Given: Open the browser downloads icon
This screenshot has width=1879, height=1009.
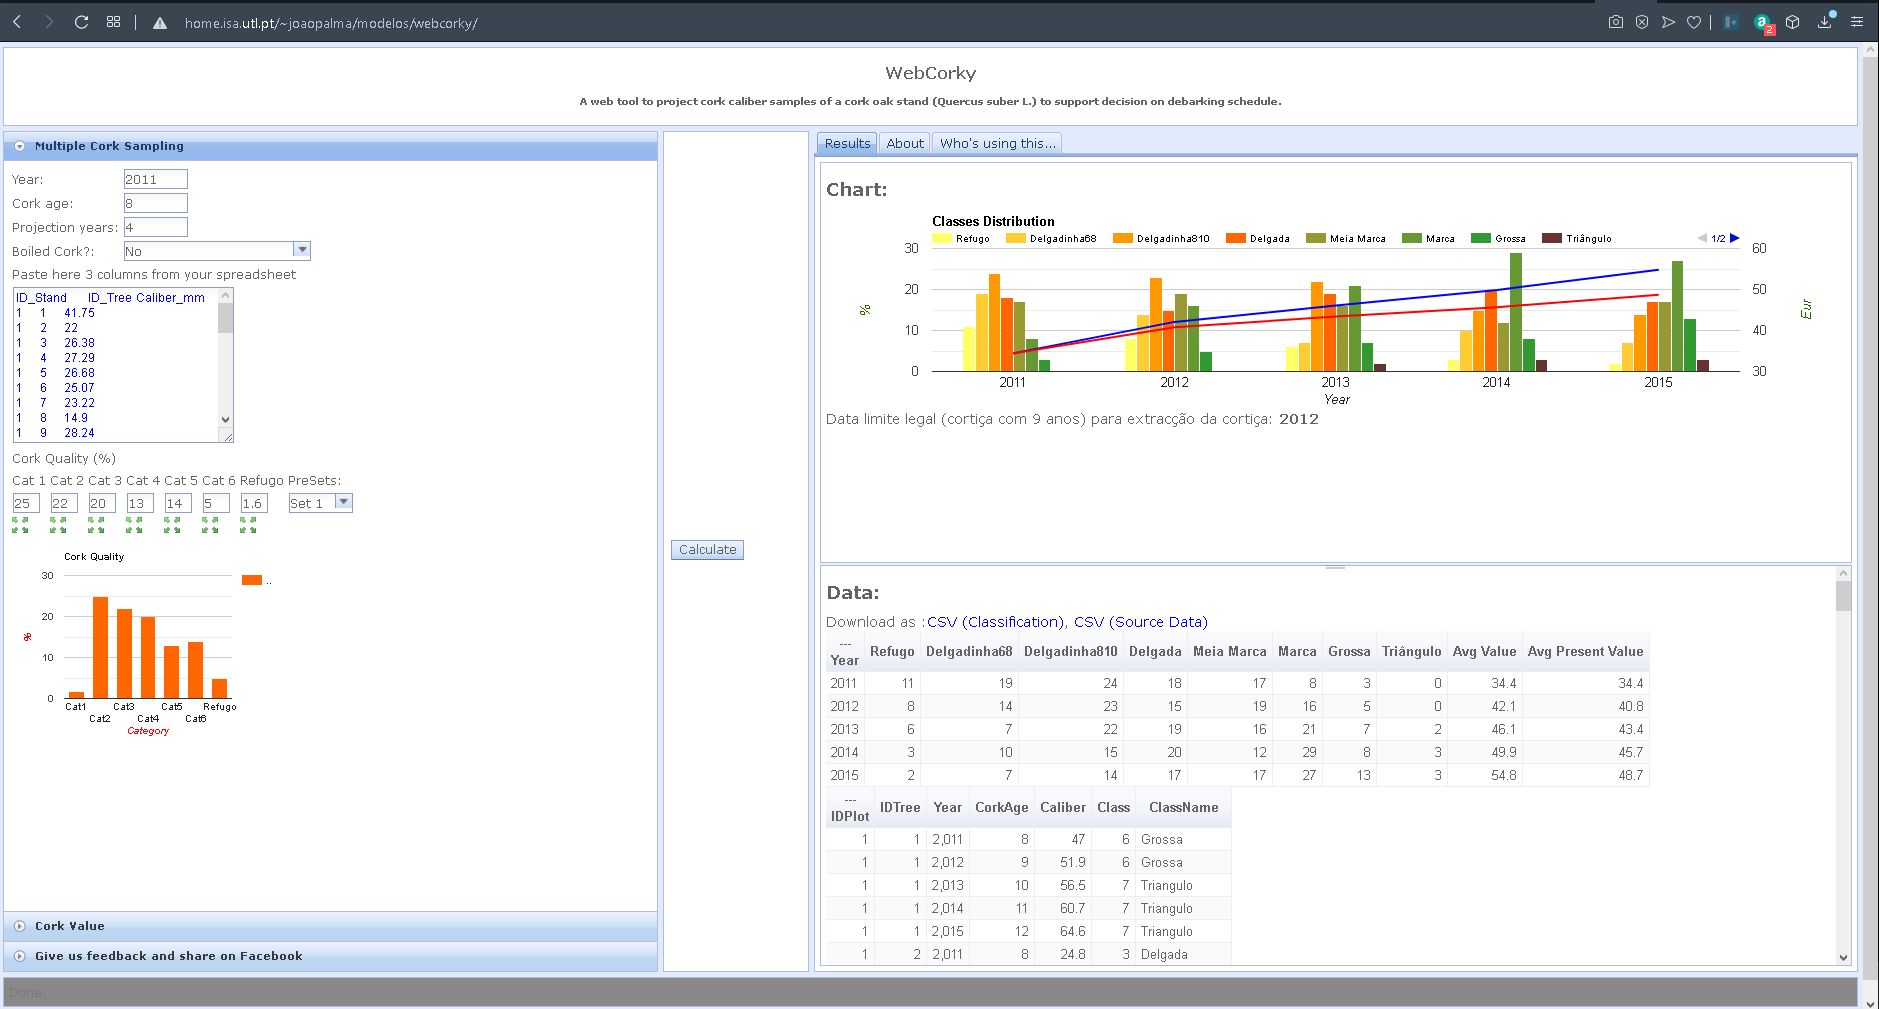Looking at the screenshot, I should [1826, 21].
